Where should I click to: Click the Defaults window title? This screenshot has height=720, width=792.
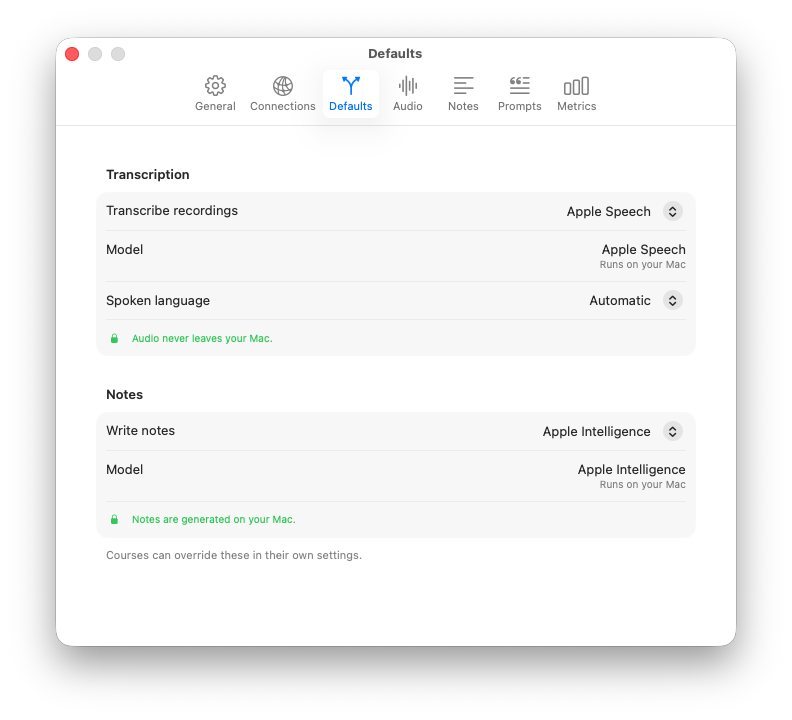point(395,54)
